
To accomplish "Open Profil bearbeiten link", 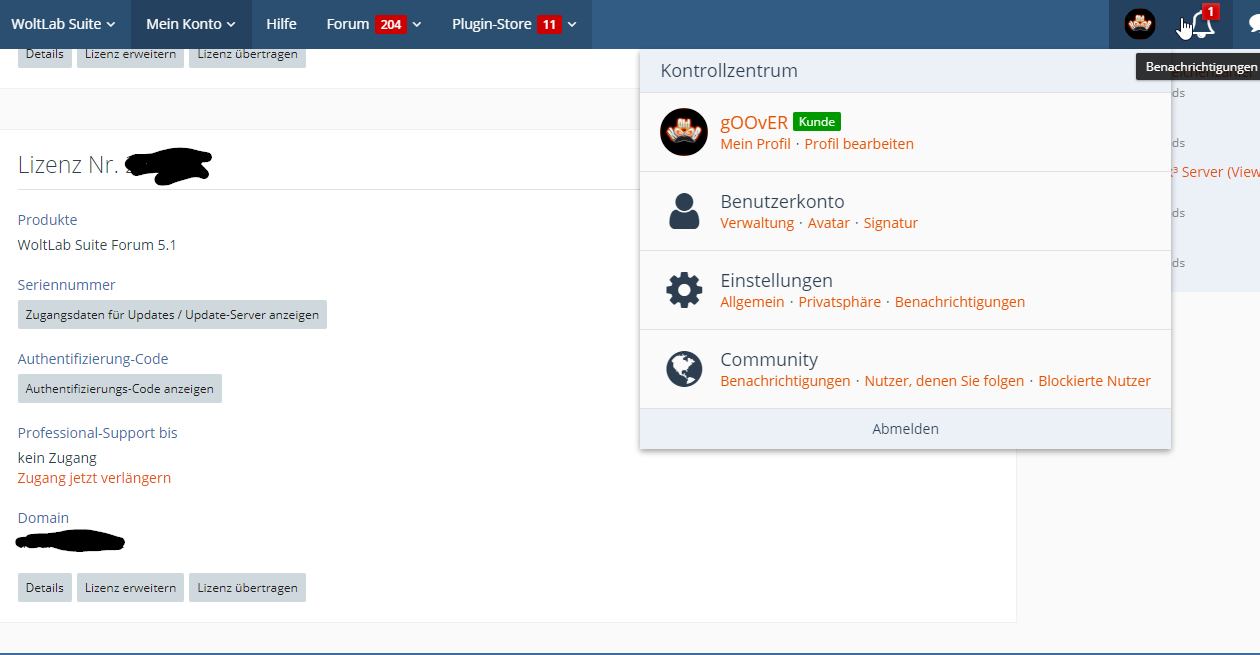I will click(859, 144).
